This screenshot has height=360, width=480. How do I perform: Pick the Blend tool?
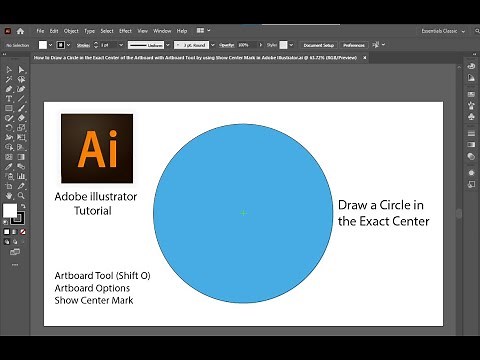click(21, 166)
